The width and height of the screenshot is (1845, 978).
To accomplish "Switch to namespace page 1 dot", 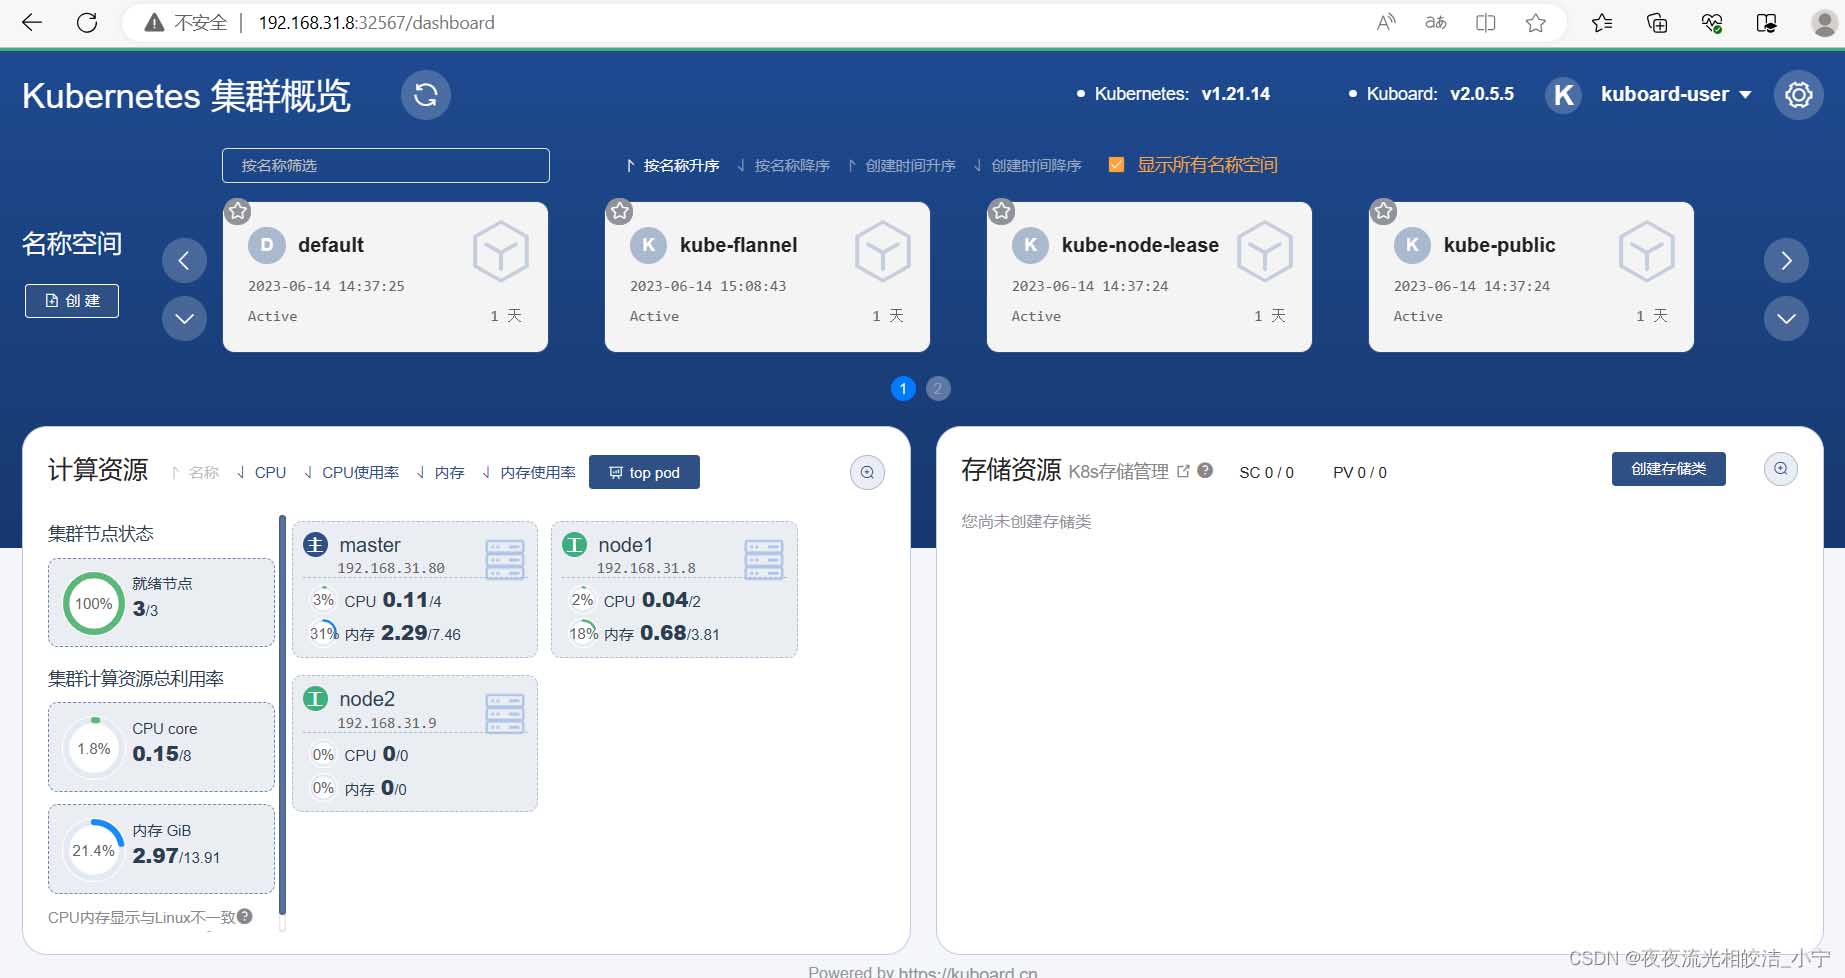I will click(903, 389).
